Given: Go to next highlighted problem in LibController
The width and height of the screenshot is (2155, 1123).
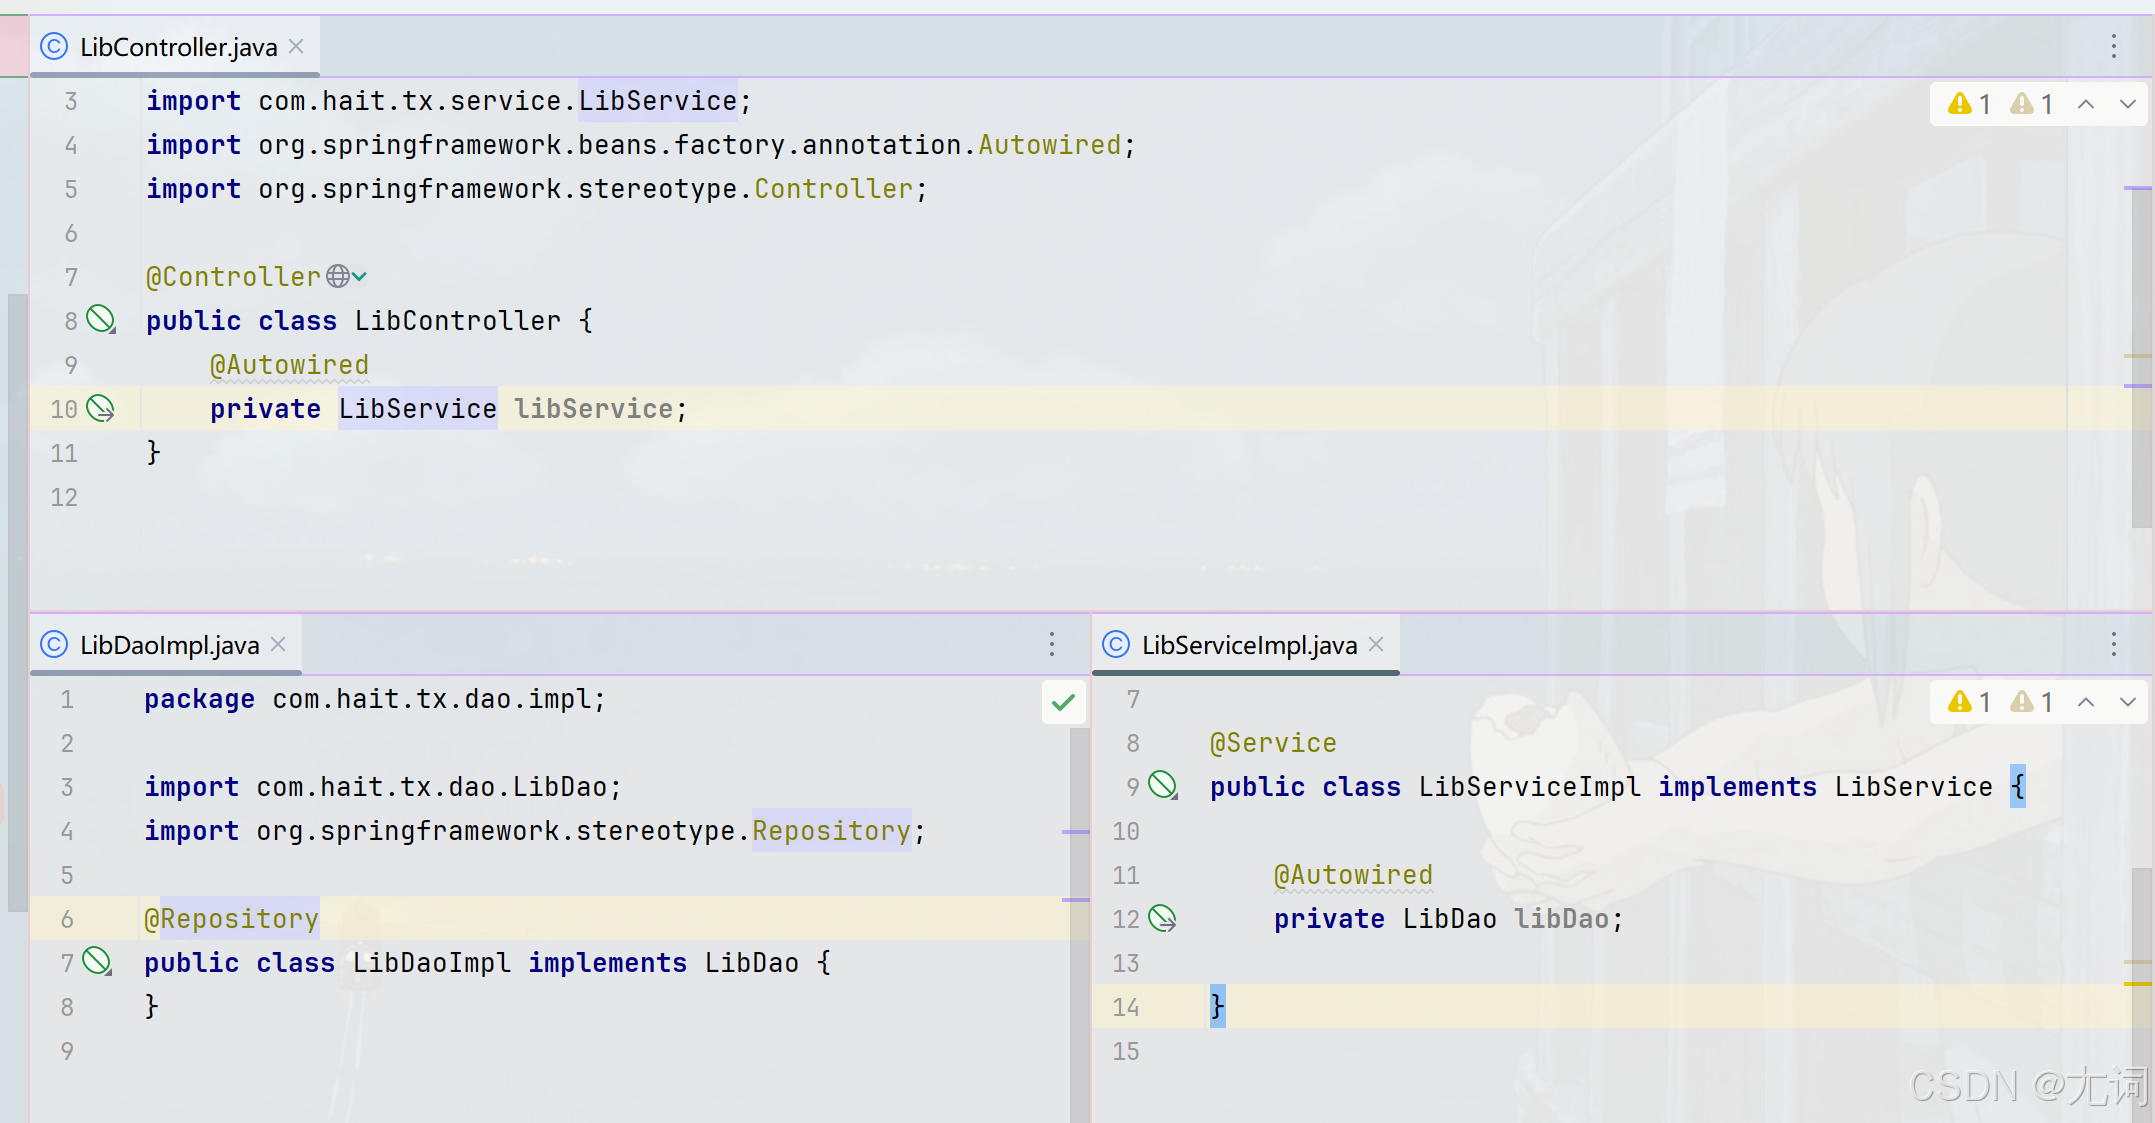Looking at the screenshot, I should pyautogui.click(x=2128, y=104).
